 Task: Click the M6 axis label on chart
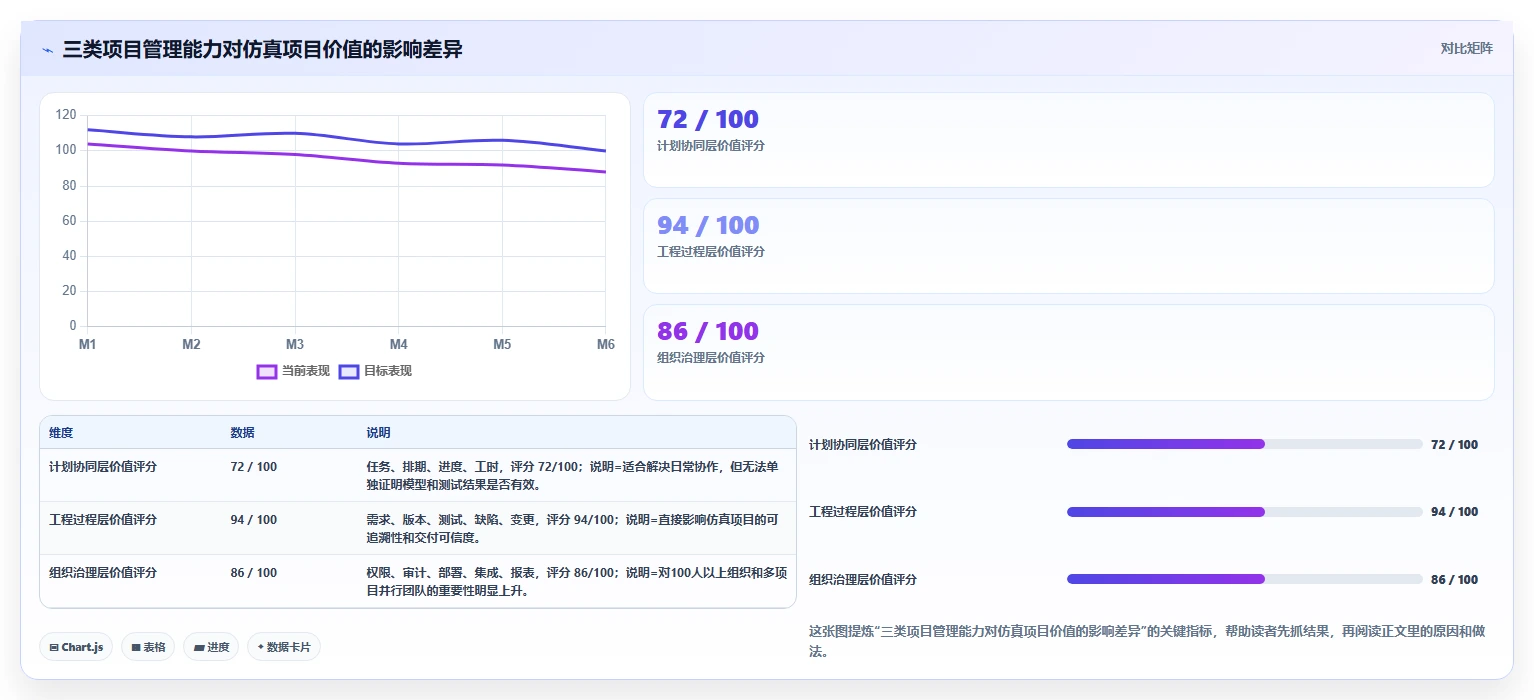pos(606,345)
